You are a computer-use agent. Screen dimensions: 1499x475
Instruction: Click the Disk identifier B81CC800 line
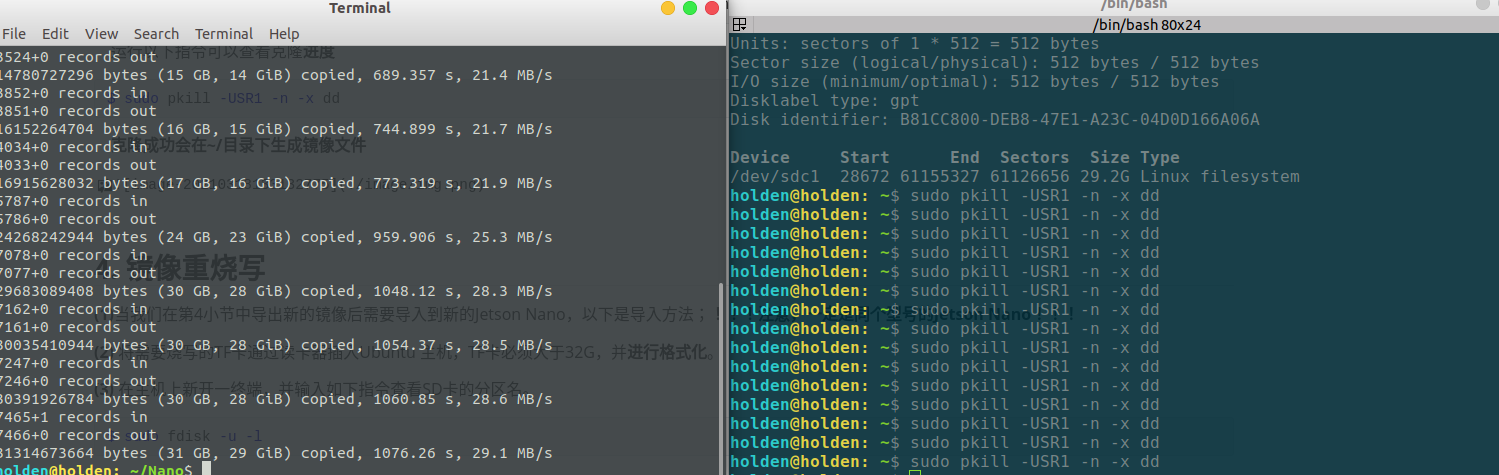[x=994, y=119]
